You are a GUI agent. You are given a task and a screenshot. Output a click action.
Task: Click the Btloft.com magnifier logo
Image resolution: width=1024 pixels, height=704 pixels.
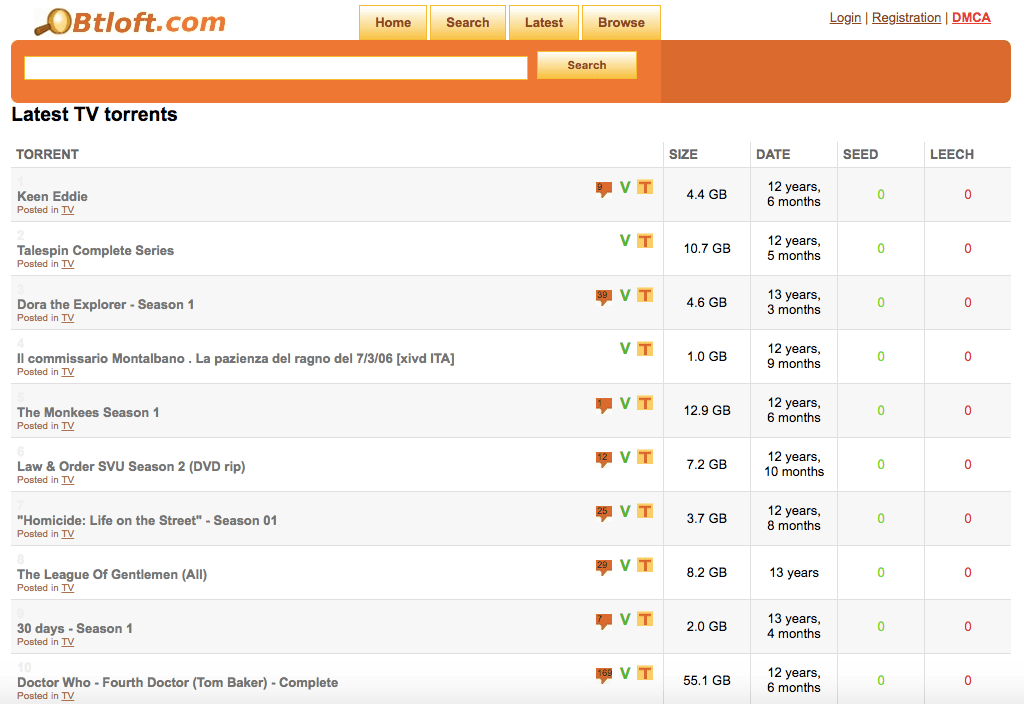pyautogui.click(x=130, y=22)
